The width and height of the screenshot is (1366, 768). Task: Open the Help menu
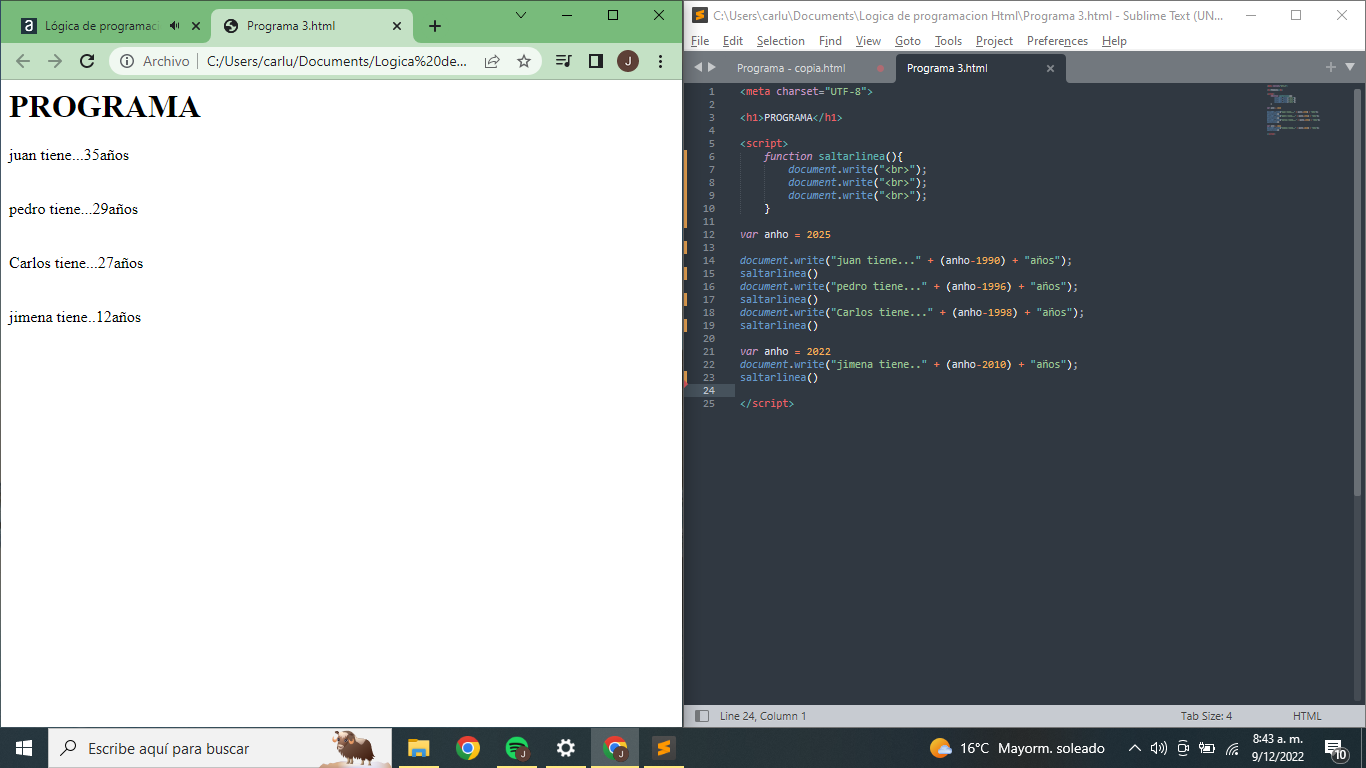(1114, 41)
